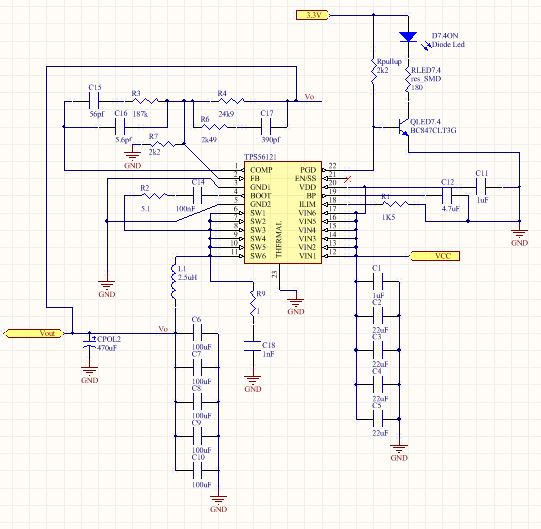
Task: Click the Vo net label near R4
Action: (x=309, y=97)
